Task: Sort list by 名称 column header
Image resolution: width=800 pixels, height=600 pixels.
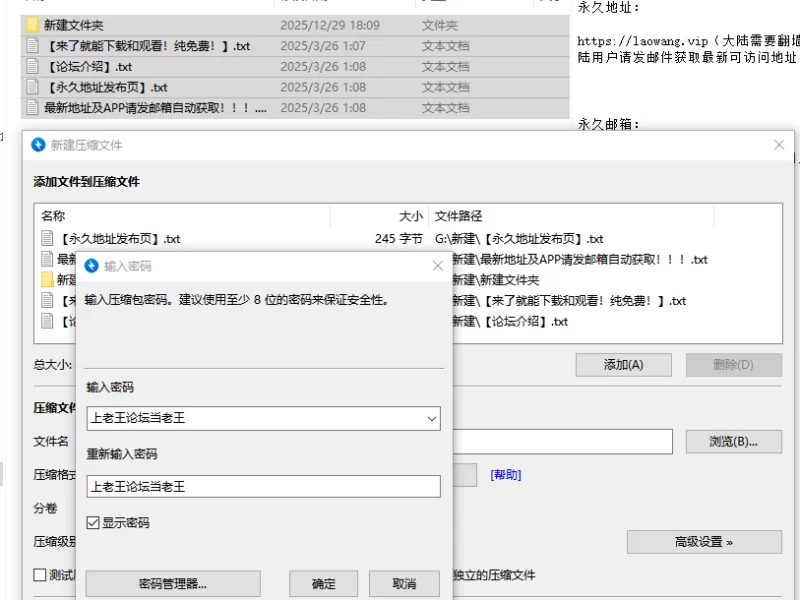Action: coord(53,215)
